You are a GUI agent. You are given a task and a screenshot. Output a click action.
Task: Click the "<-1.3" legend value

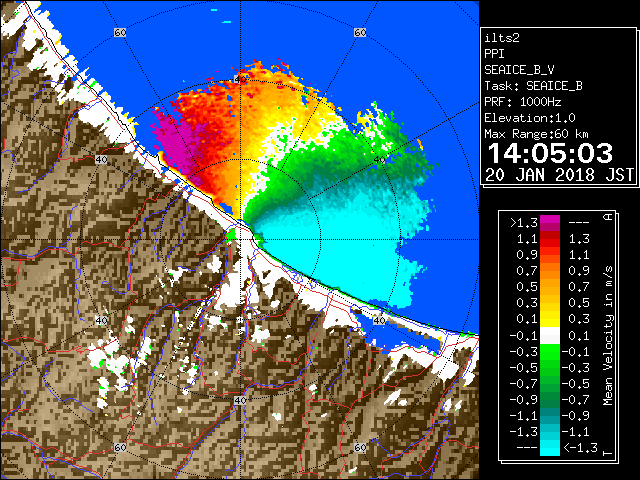(580, 448)
